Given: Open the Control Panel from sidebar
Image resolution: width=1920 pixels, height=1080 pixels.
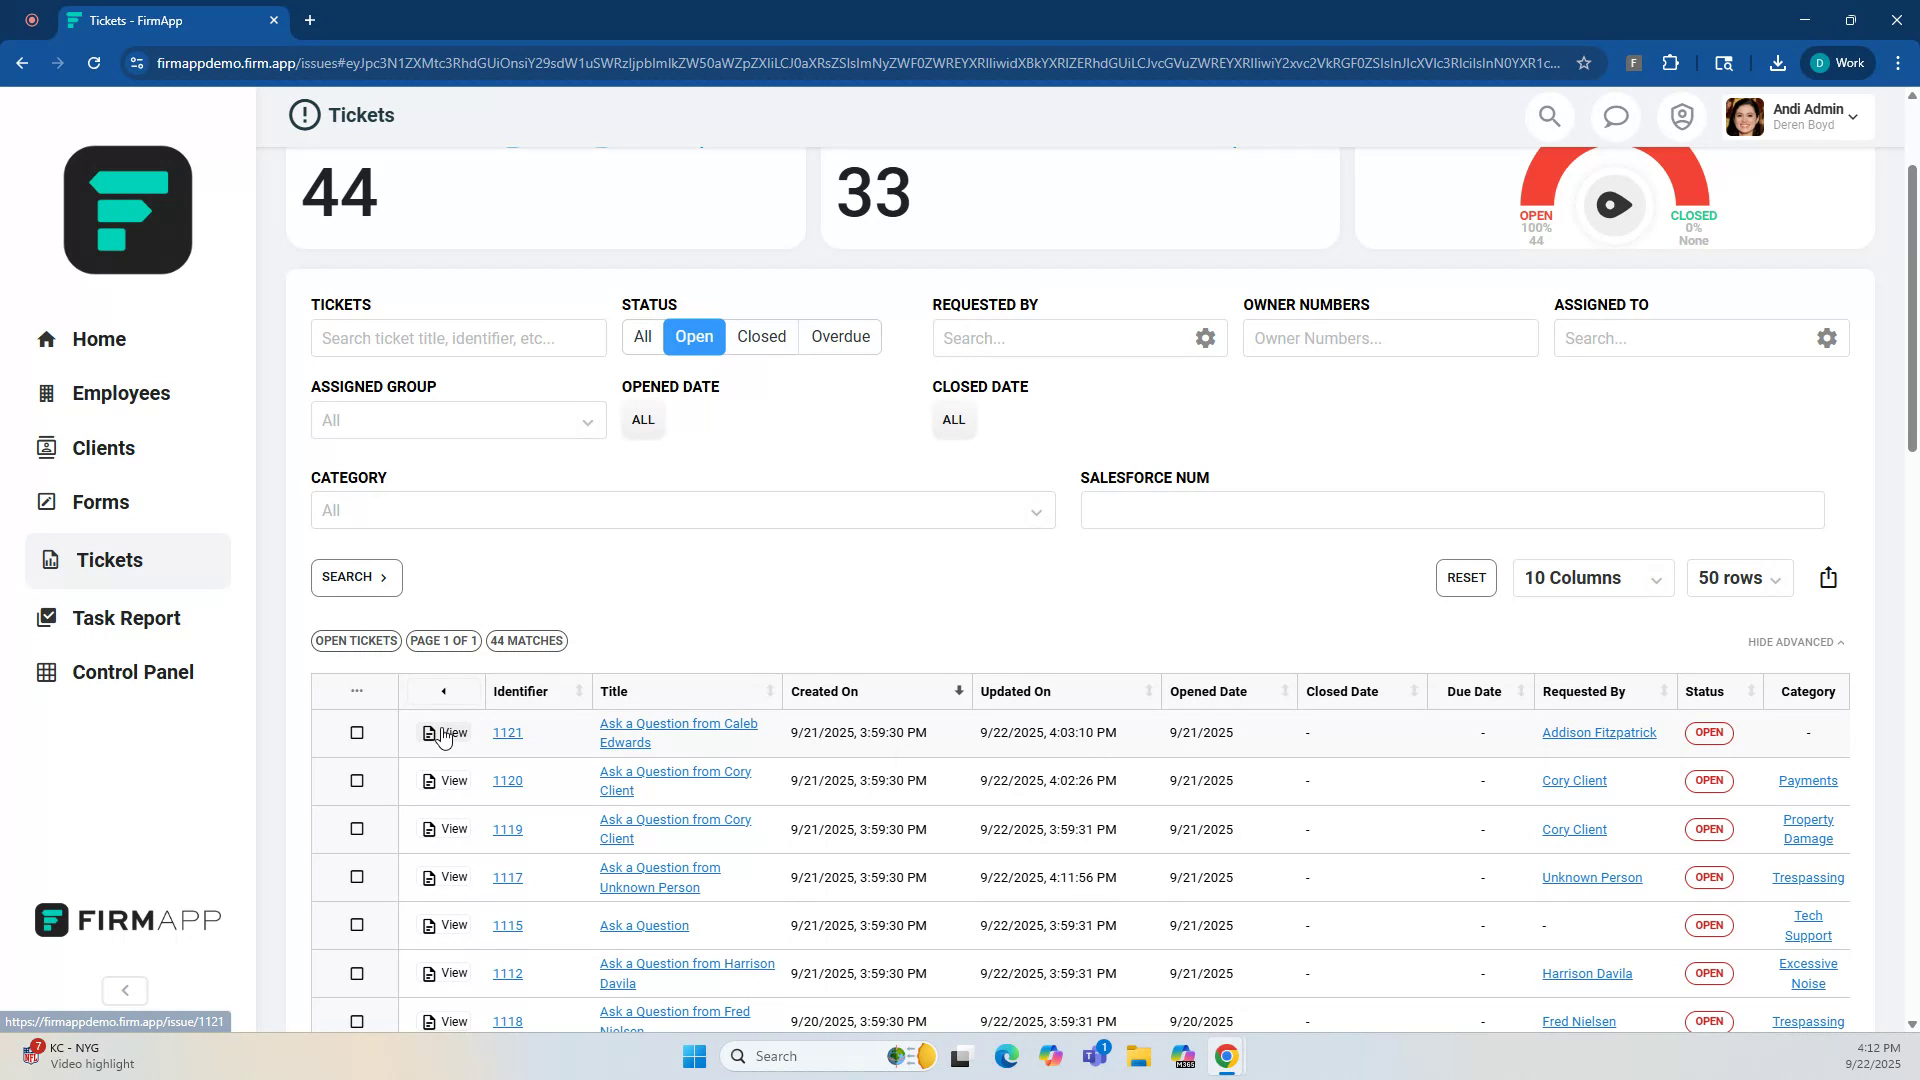Looking at the screenshot, I should pyautogui.click(x=133, y=671).
